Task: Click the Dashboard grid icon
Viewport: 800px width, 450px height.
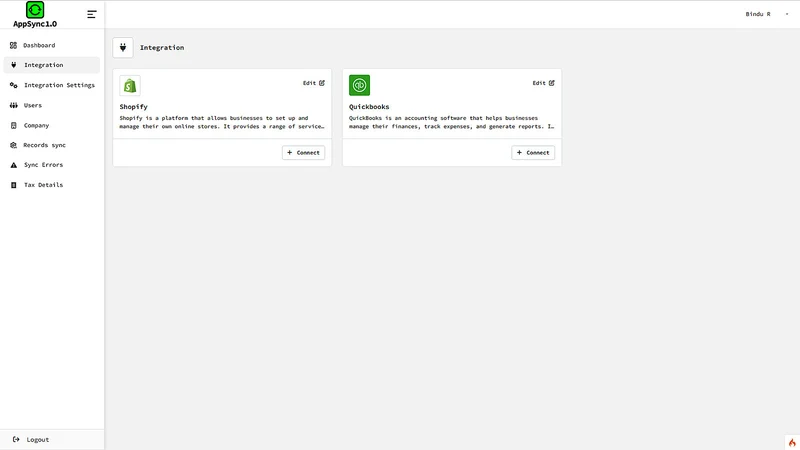Action: click(x=13, y=45)
